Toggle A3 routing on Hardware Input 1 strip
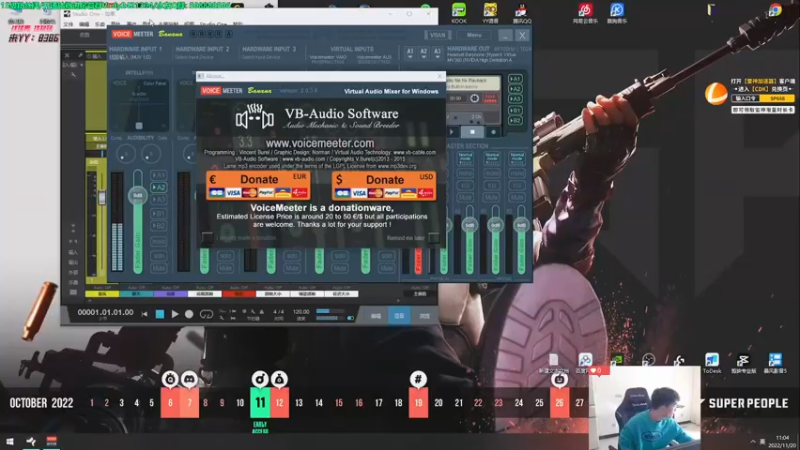This screenshot has width=800, height=450. (159, 199)
